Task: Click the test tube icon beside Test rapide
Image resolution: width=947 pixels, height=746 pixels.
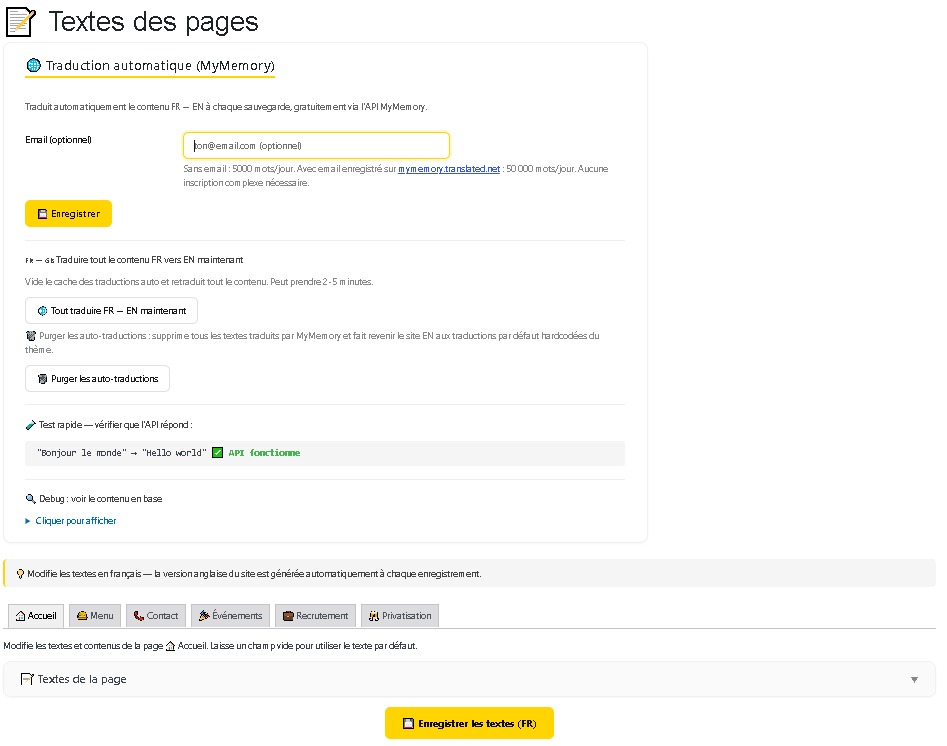Action: (31, 425)
